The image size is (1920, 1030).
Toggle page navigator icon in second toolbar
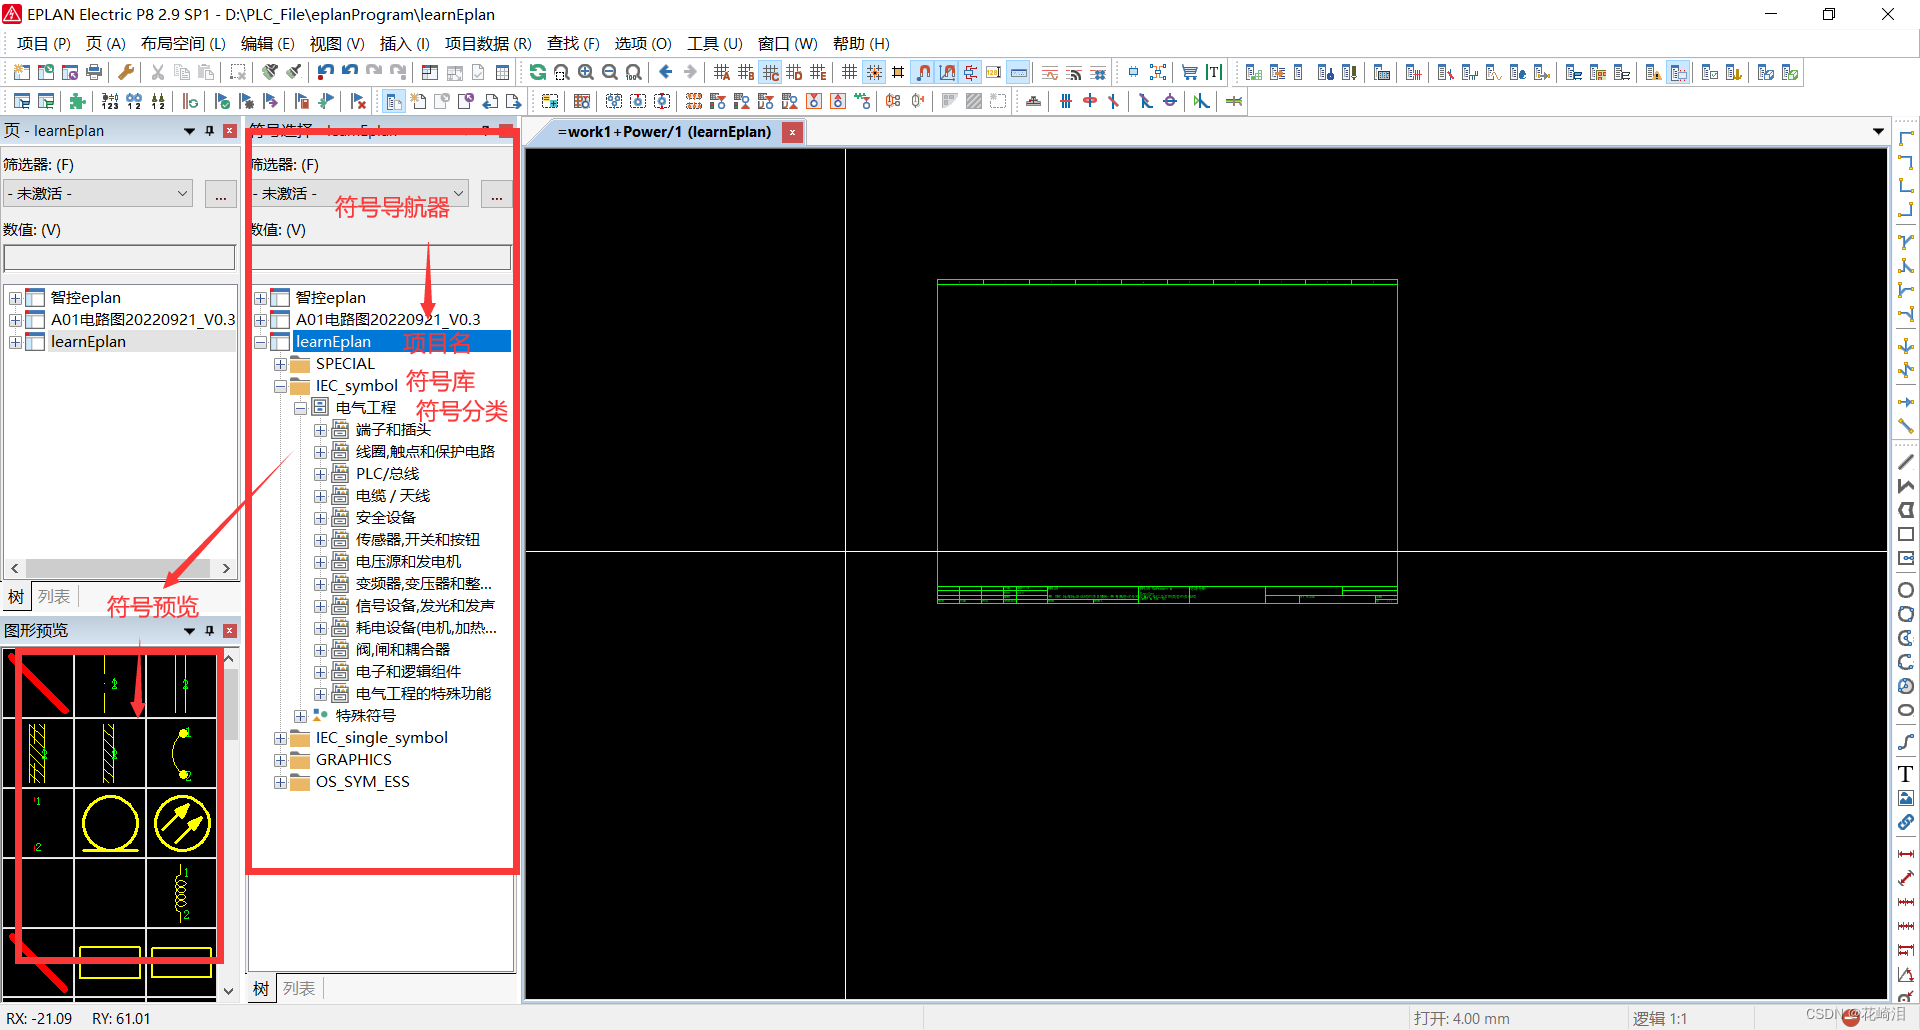point(394,101)
